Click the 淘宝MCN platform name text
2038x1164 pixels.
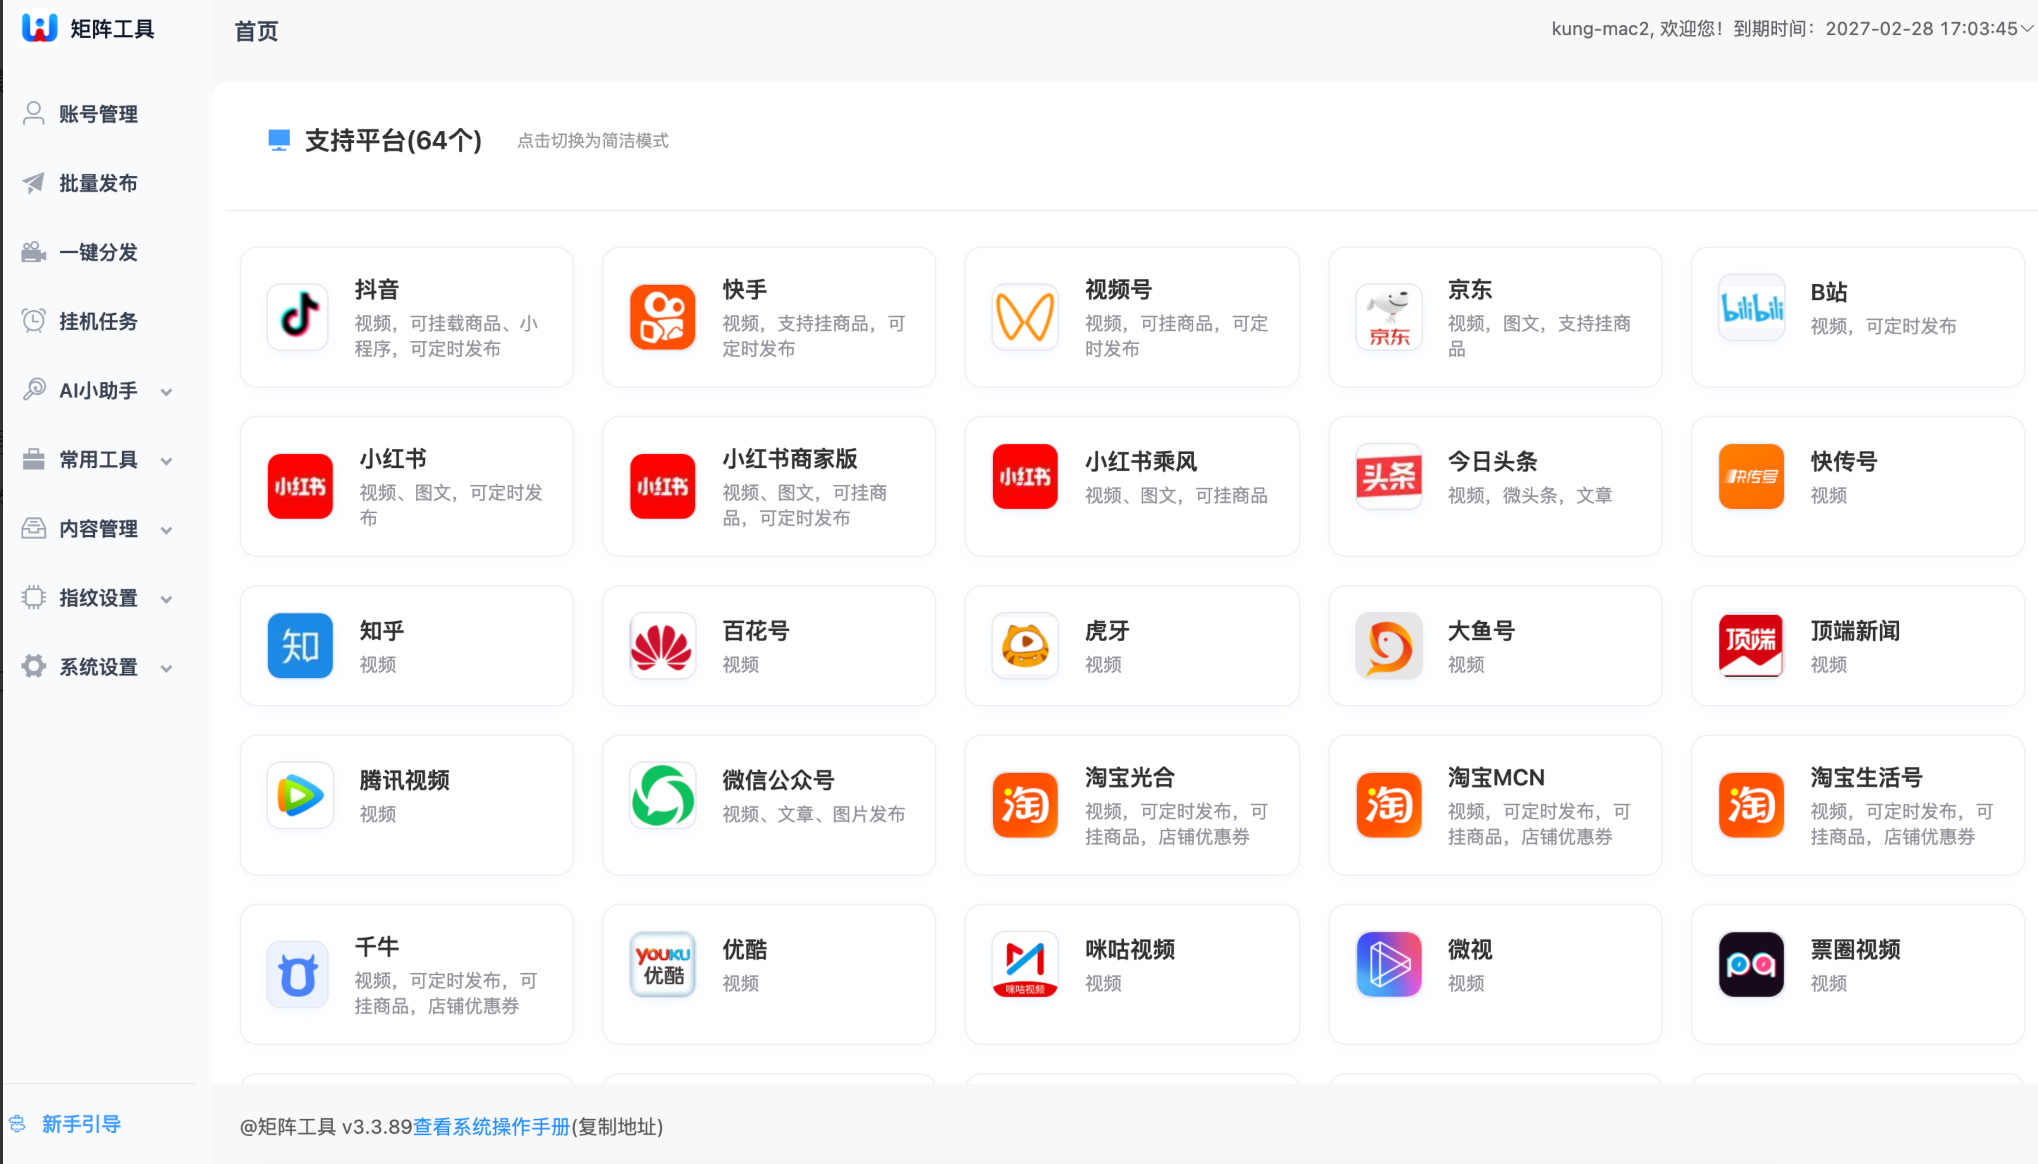pyautogui.click(x=1496, y=778)
